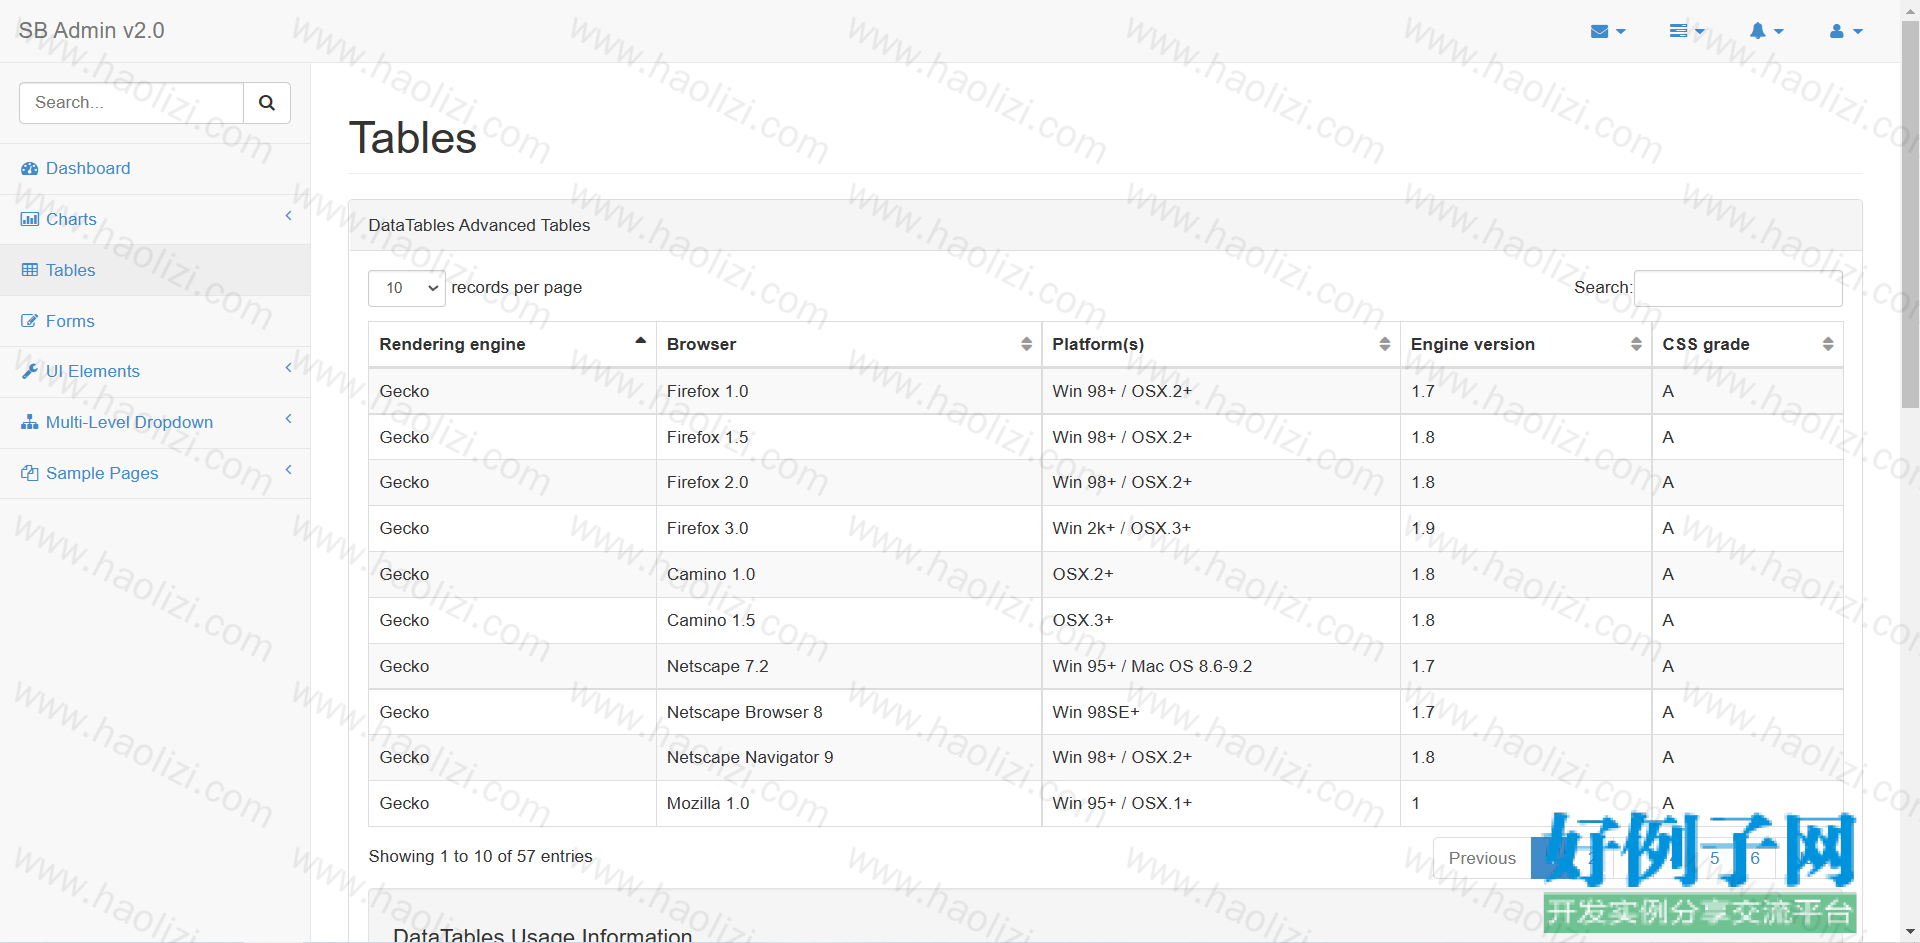Sort by Rendering engine arrow
Image resolution: width=1920 pixels, height=943 pixels.
click(x=640, y=341)
